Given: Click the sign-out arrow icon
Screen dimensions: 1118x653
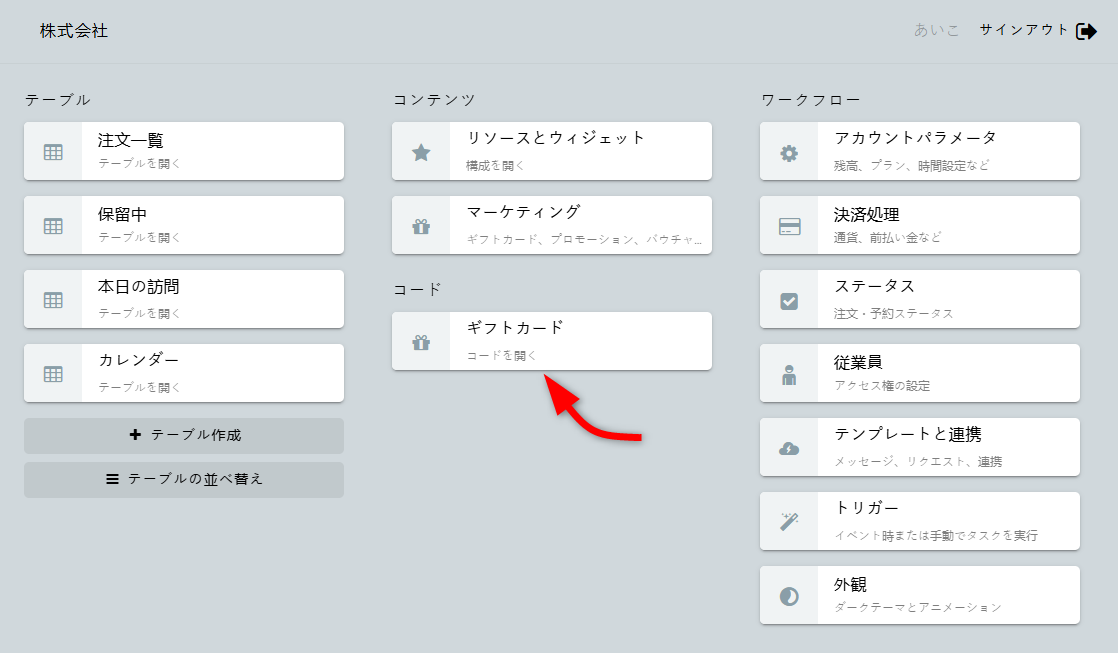Looking at the screenshot, I should click(1086, 31).
